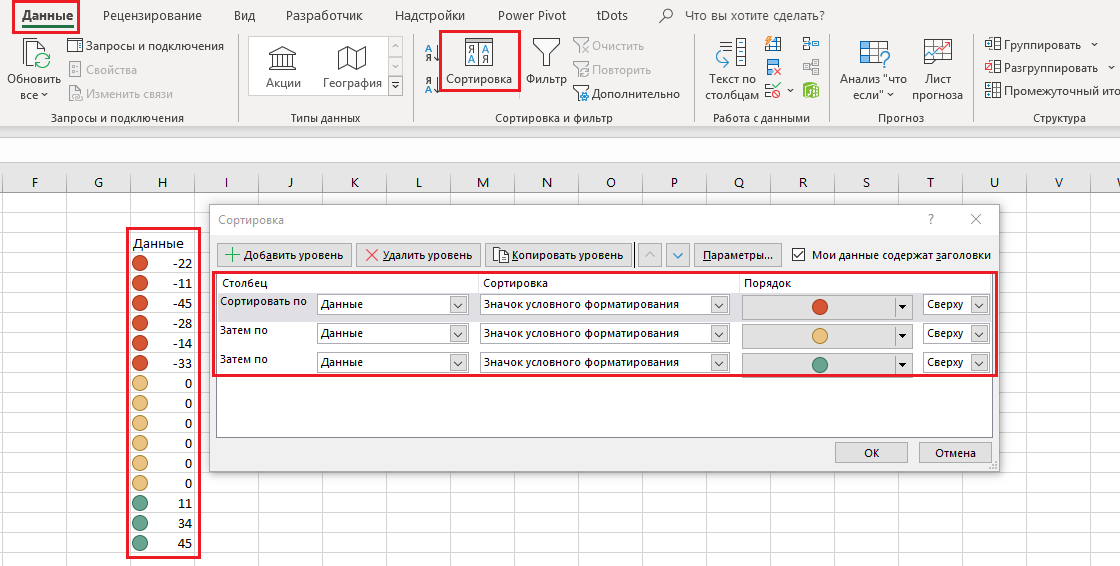
Task: Select cell with value 34
Action: click(x=162, y=523)
